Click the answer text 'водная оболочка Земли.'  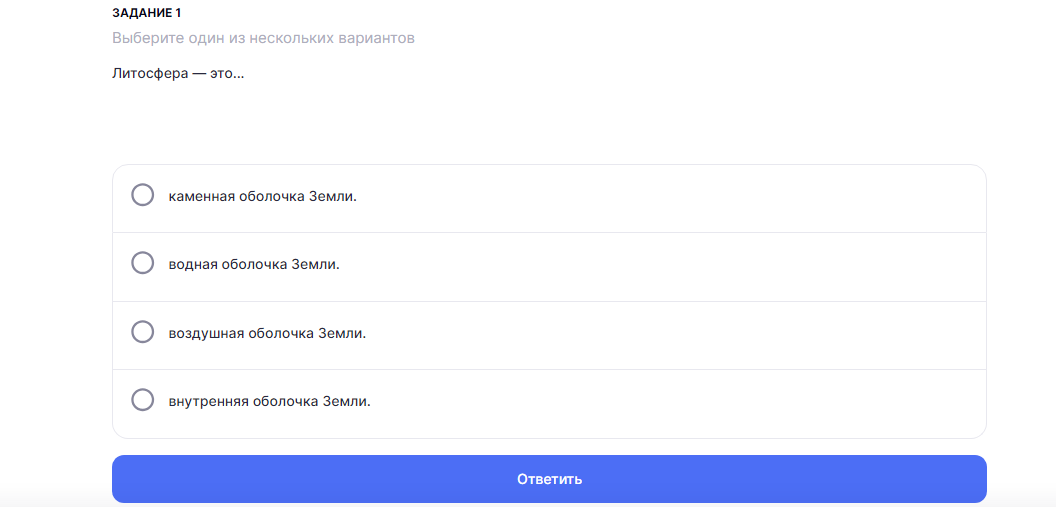[x=254, y=265]
